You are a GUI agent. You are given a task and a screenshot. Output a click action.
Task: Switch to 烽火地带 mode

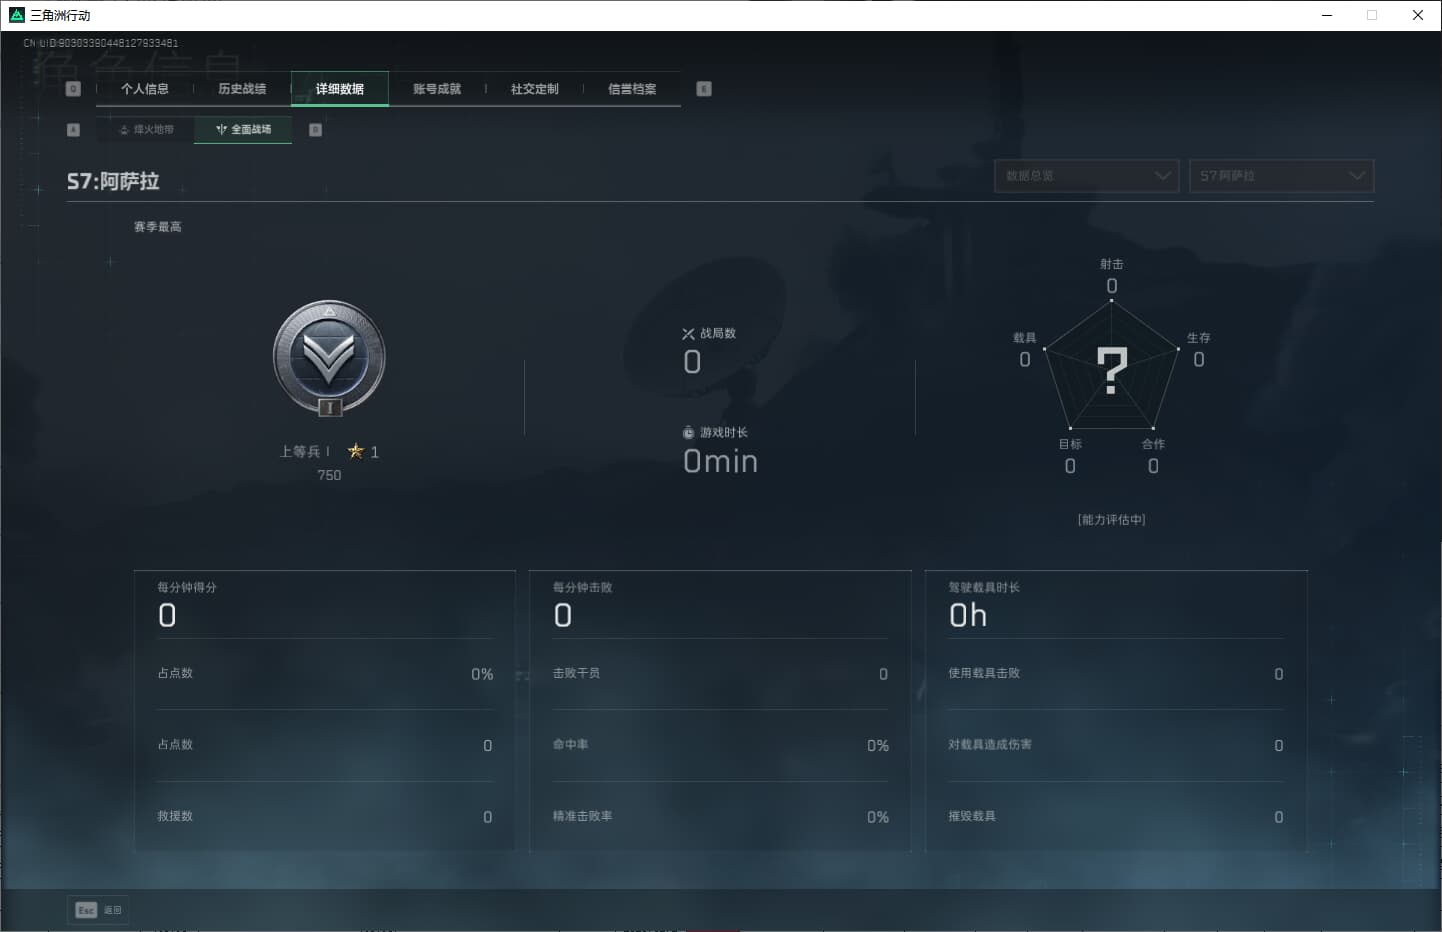coord(146,130)
